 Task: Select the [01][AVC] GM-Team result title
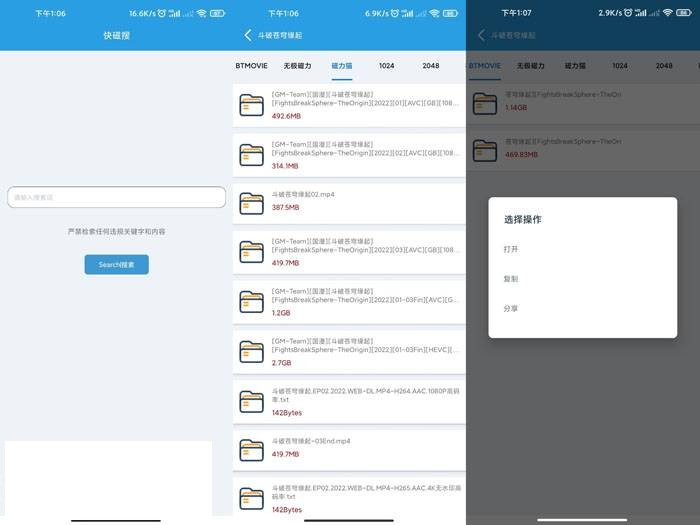[x=365, y=99]
